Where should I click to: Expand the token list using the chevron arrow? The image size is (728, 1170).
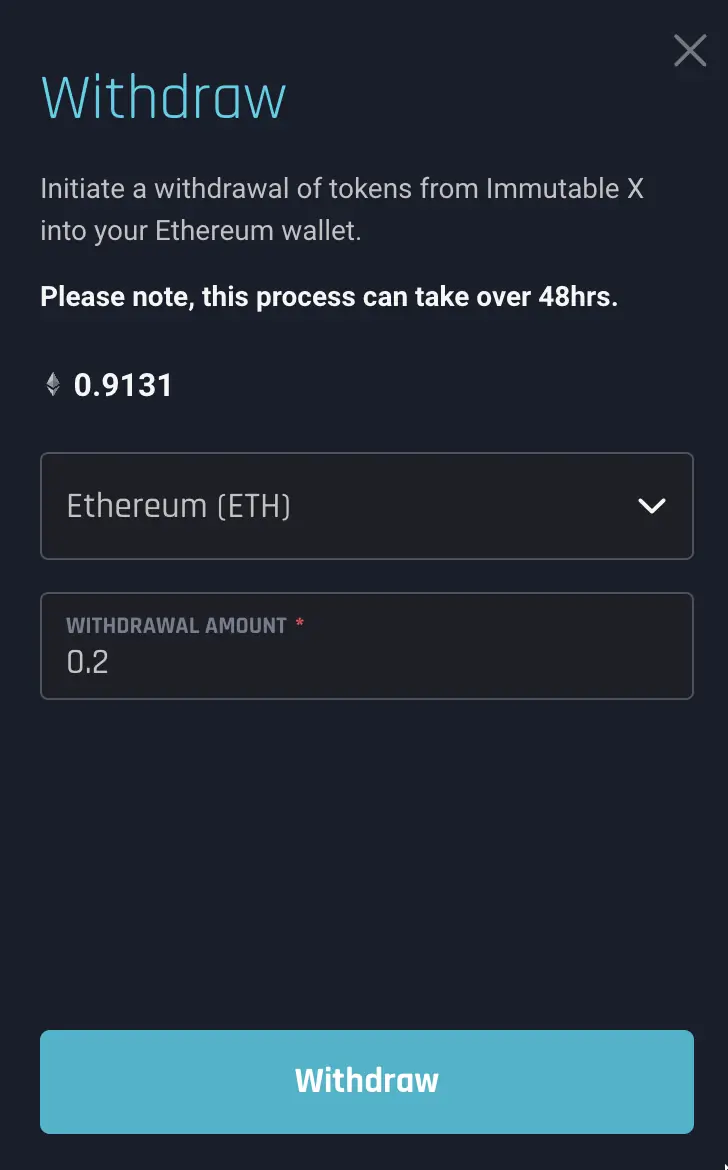click(x=651, y=506)
